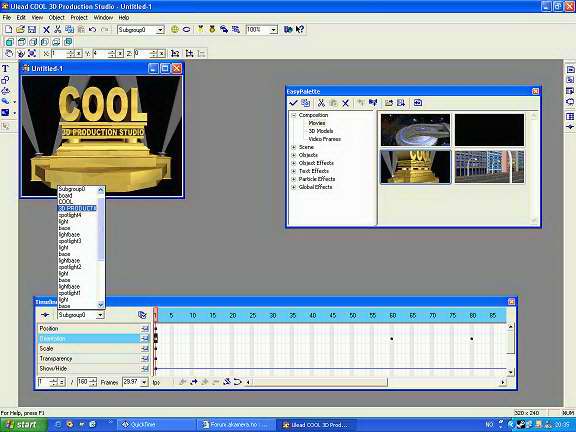
Task: Select the Movies item under Composition
Action: coord(317,123)
